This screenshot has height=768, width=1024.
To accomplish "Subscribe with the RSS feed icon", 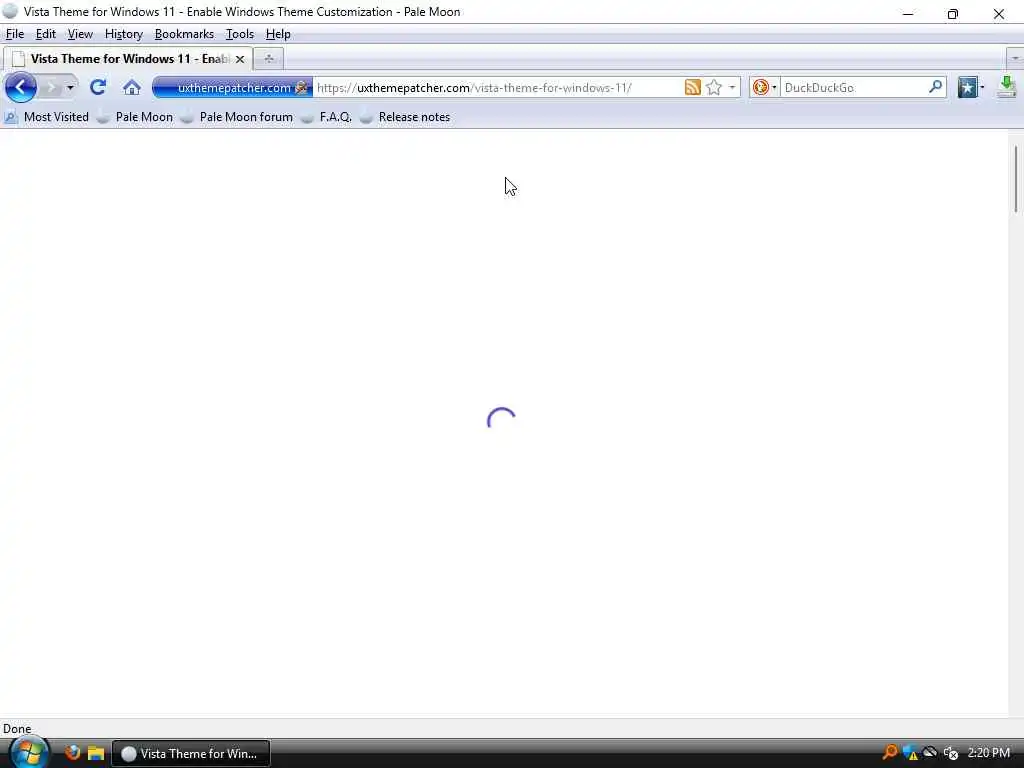I will (692, 88).
